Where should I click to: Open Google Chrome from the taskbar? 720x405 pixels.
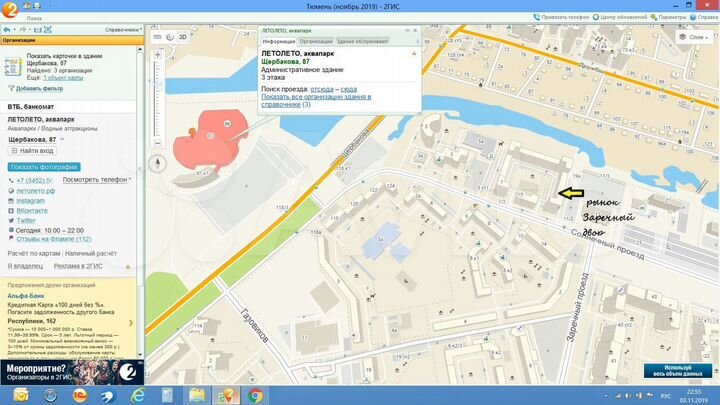(x=256, y=394)
